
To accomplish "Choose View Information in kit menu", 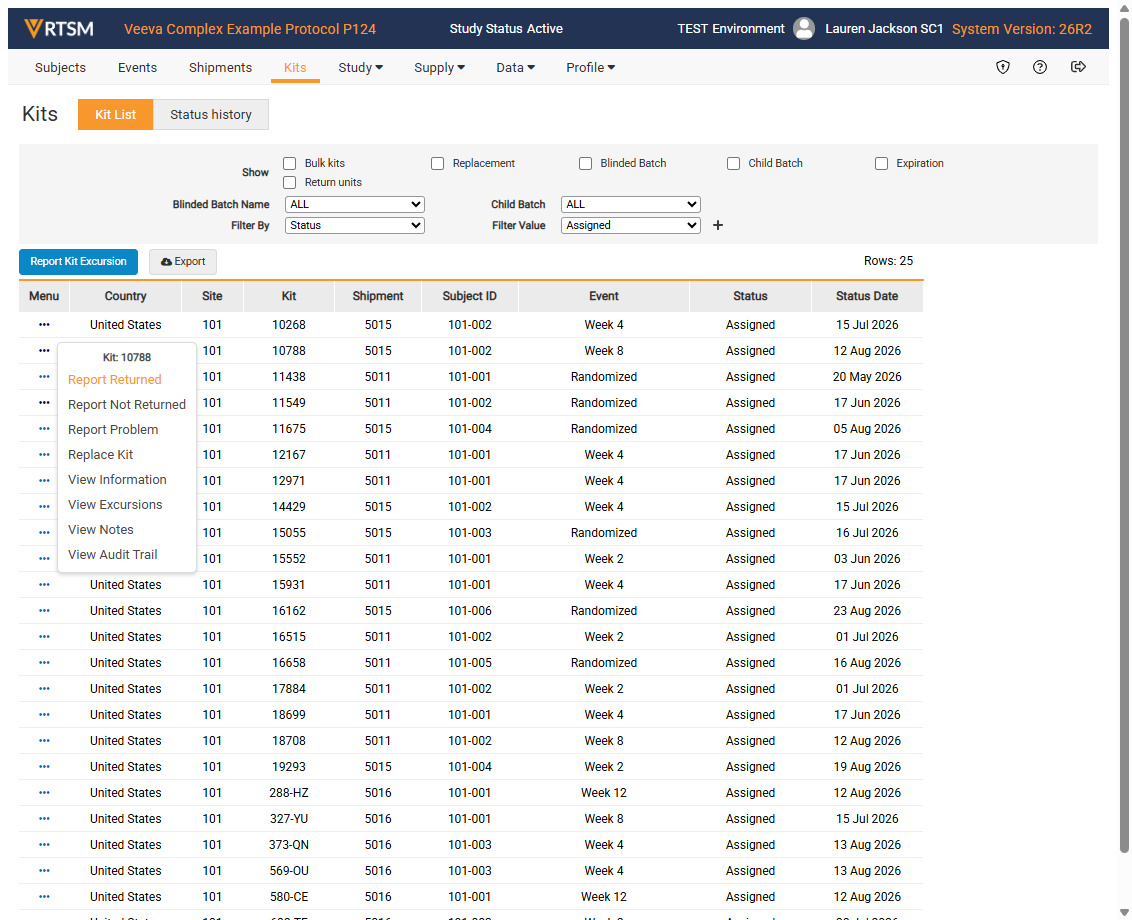I will point(117,479).
